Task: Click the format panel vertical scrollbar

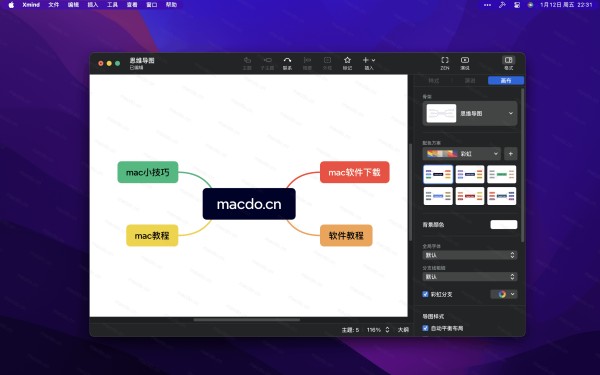Action: pos(523,165)
